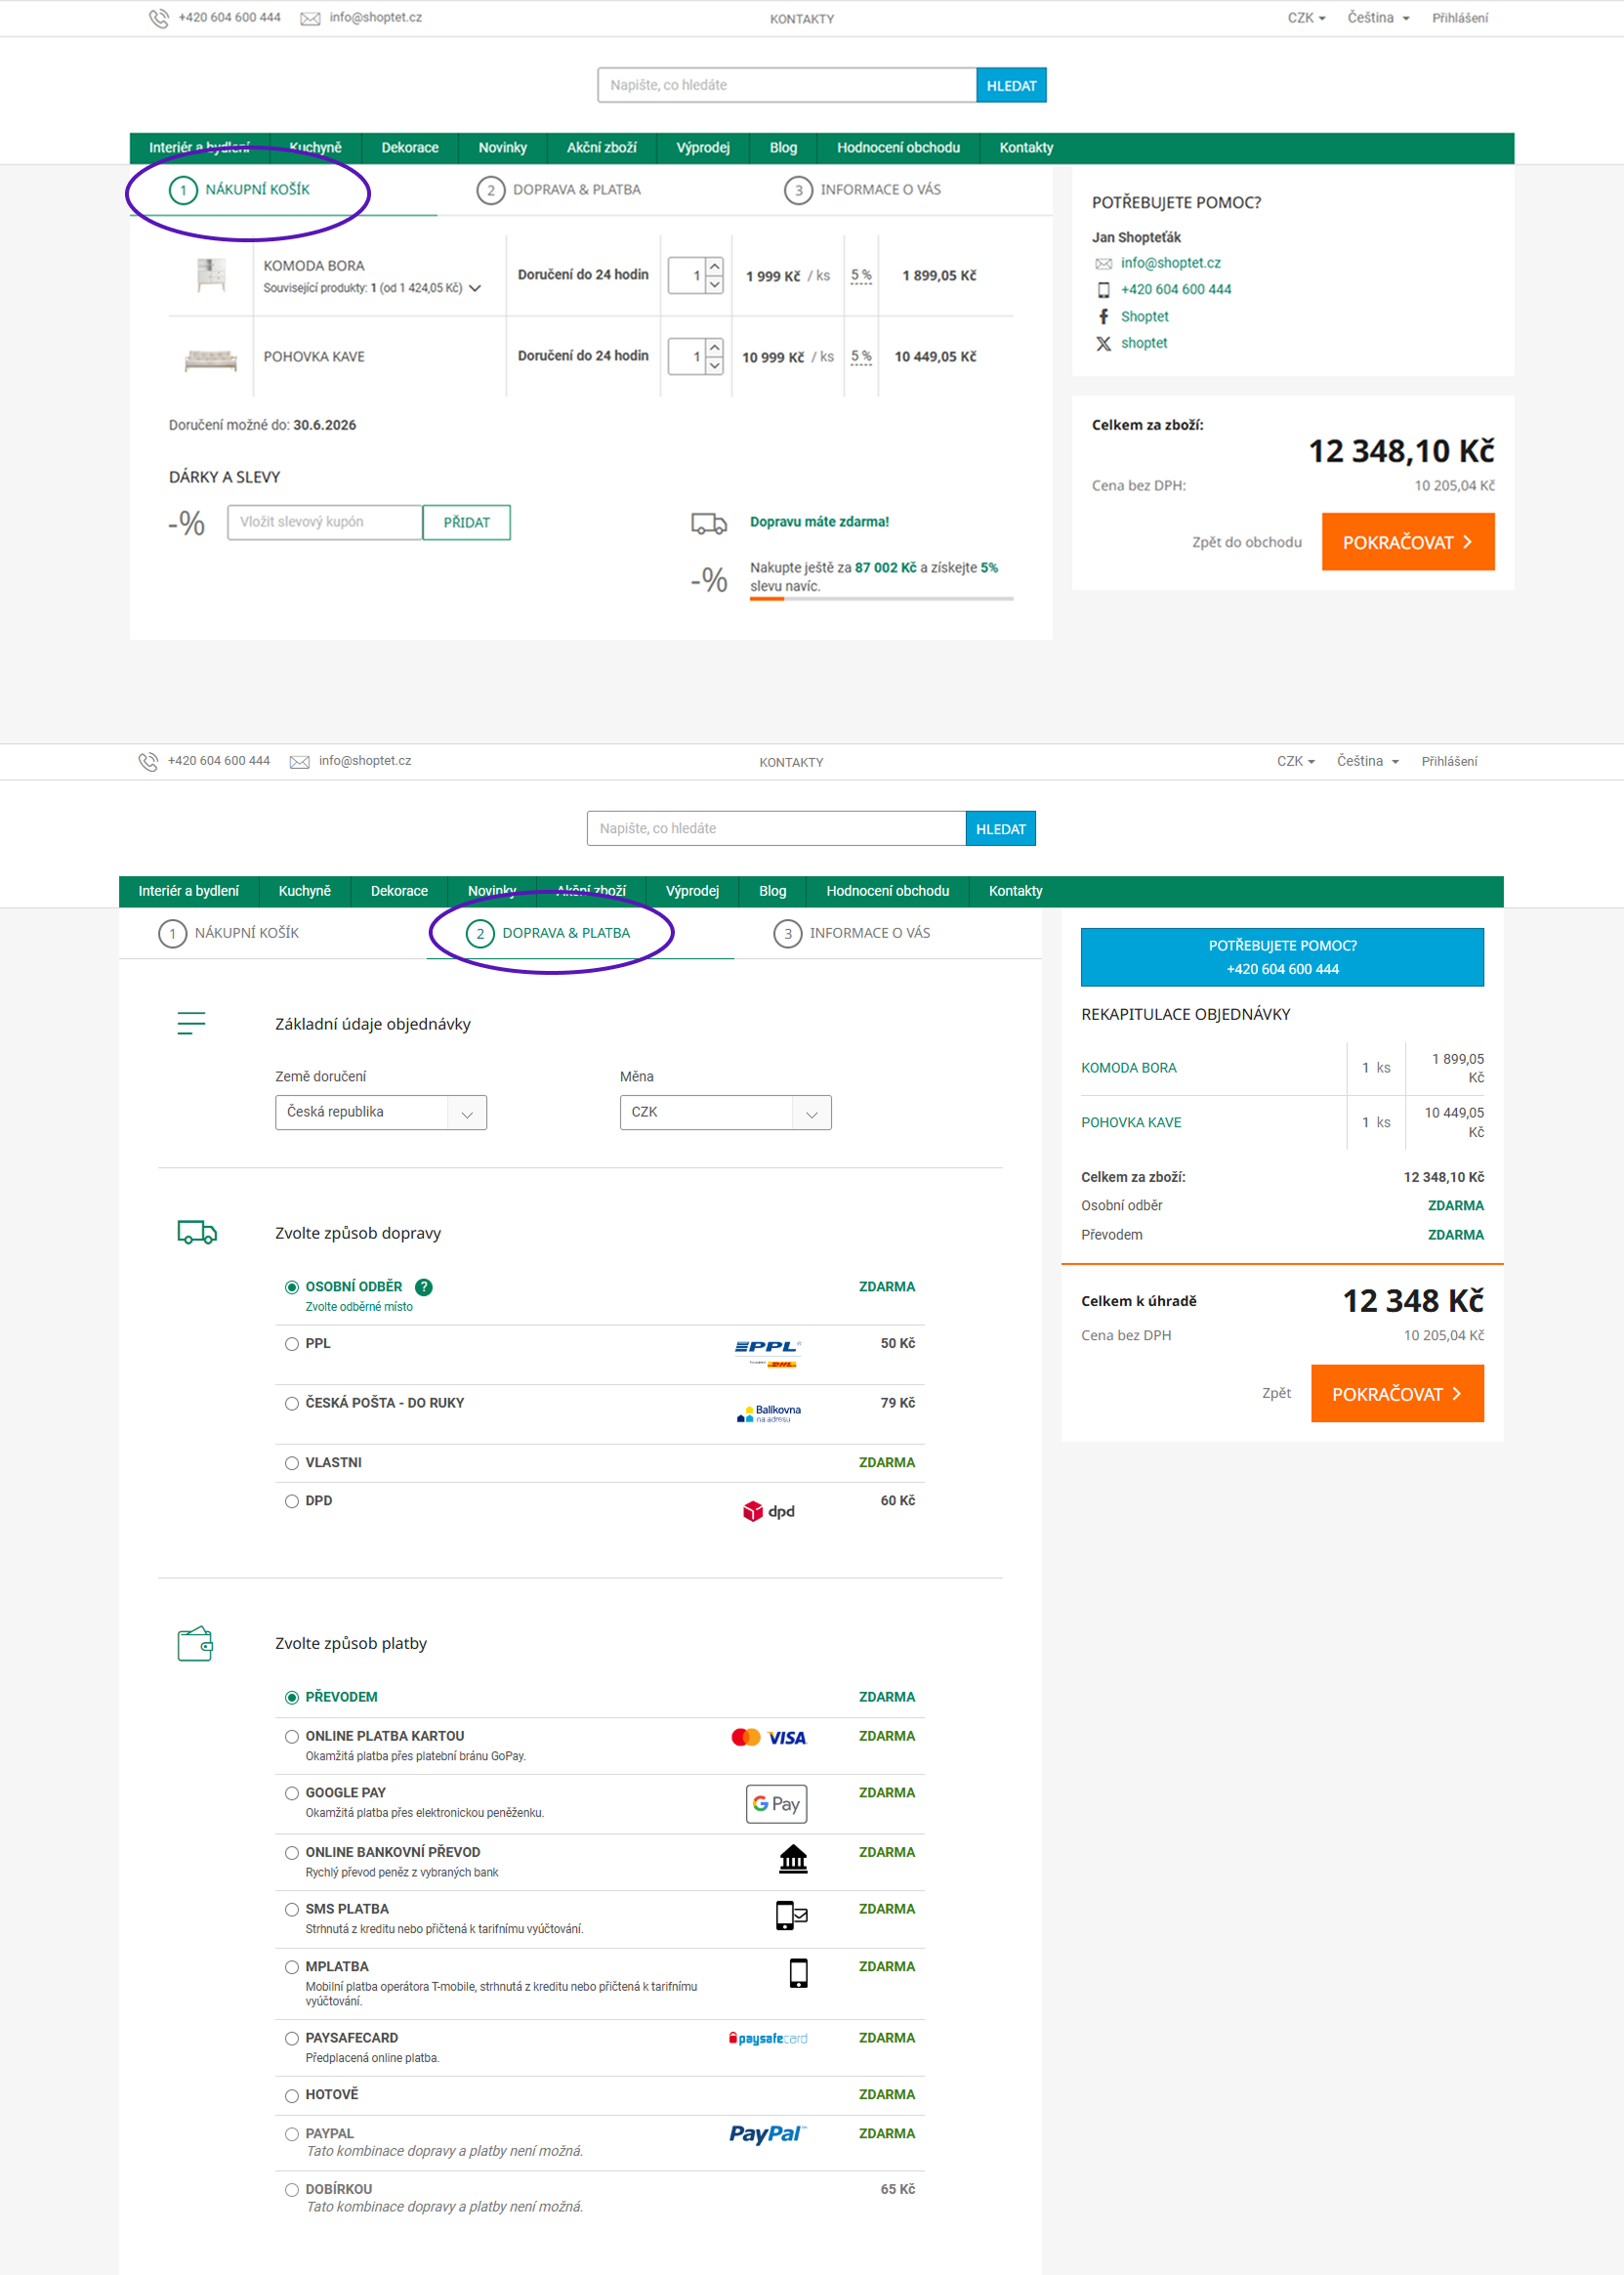Click the dpd carrier logo

[x=768, y=1511]
